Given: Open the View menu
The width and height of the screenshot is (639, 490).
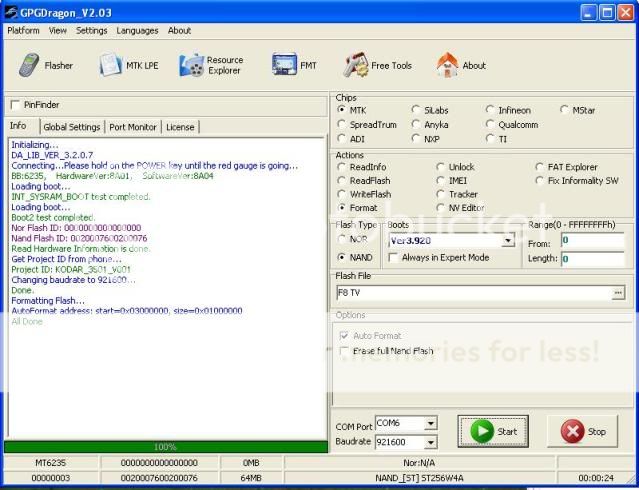Looking at the screenshot, I should tap(57, 31).
